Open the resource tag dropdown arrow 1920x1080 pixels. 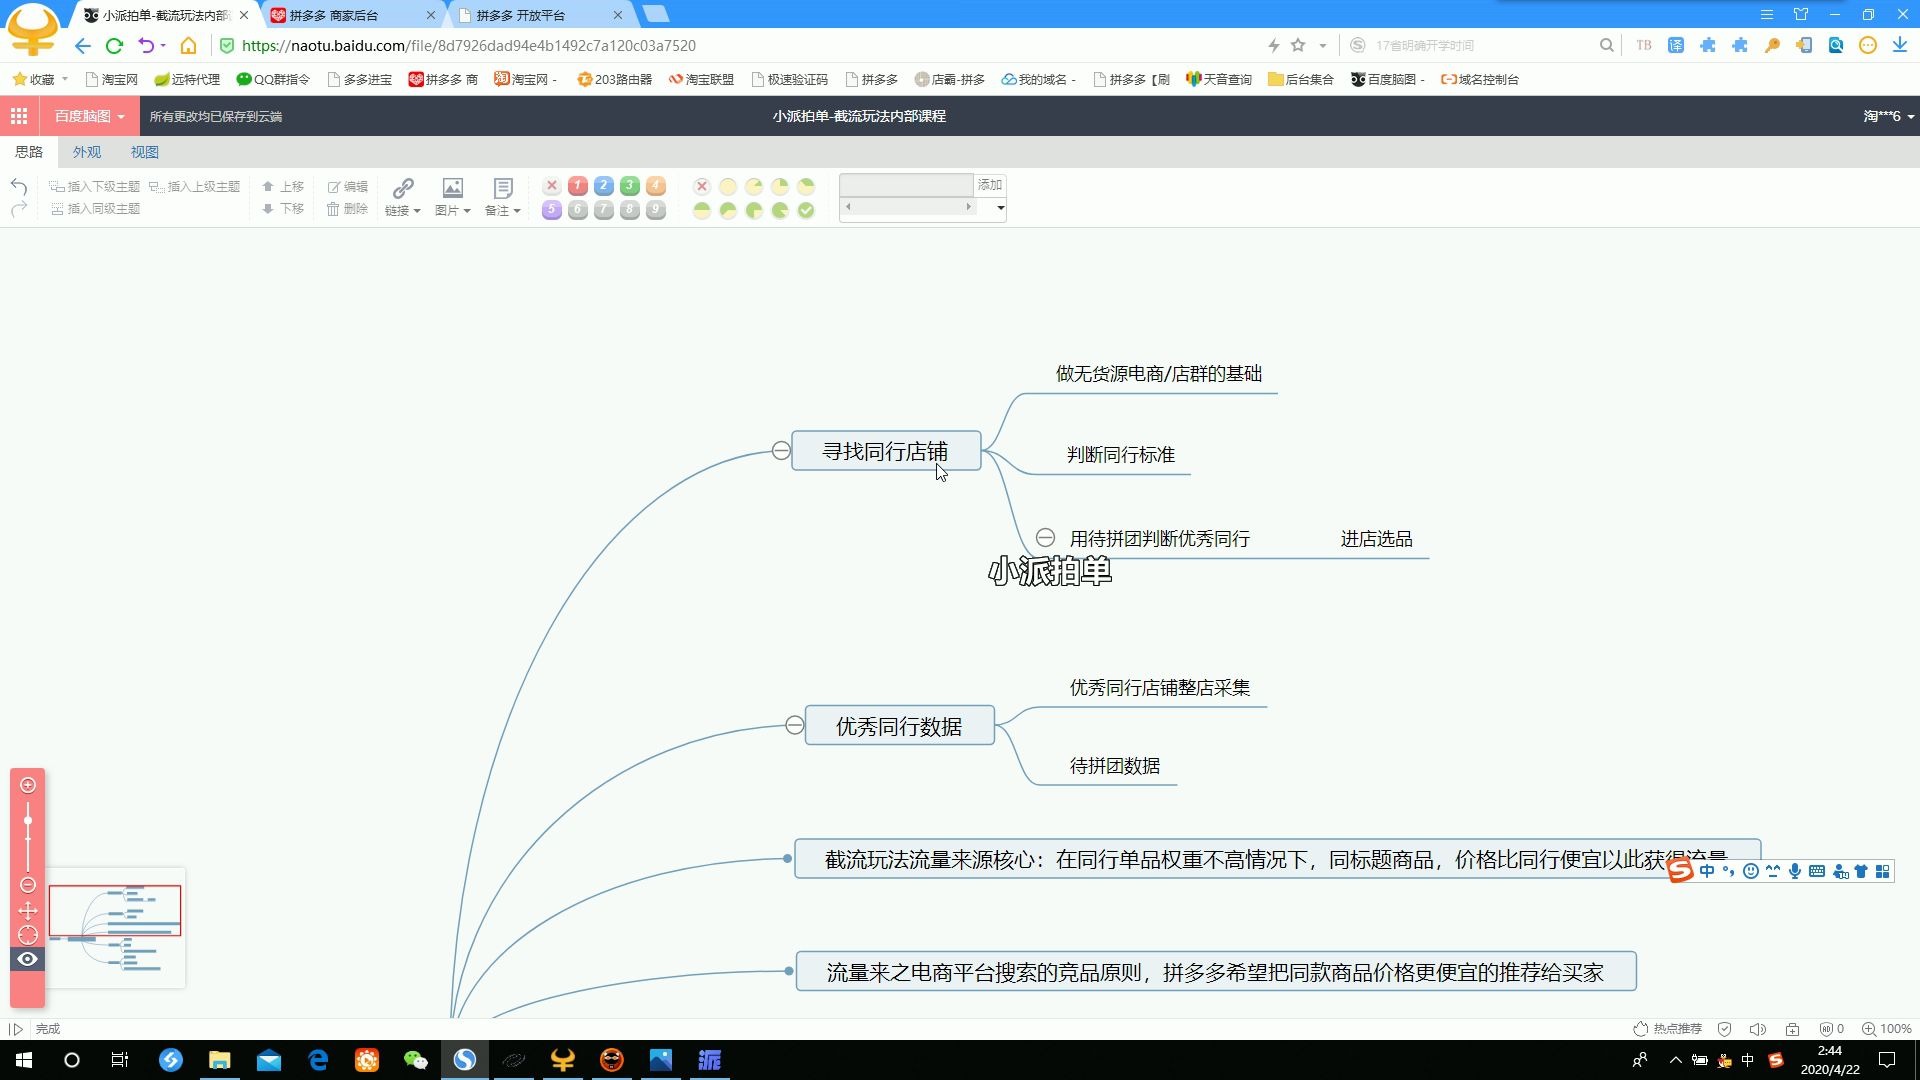[1000, 208]
